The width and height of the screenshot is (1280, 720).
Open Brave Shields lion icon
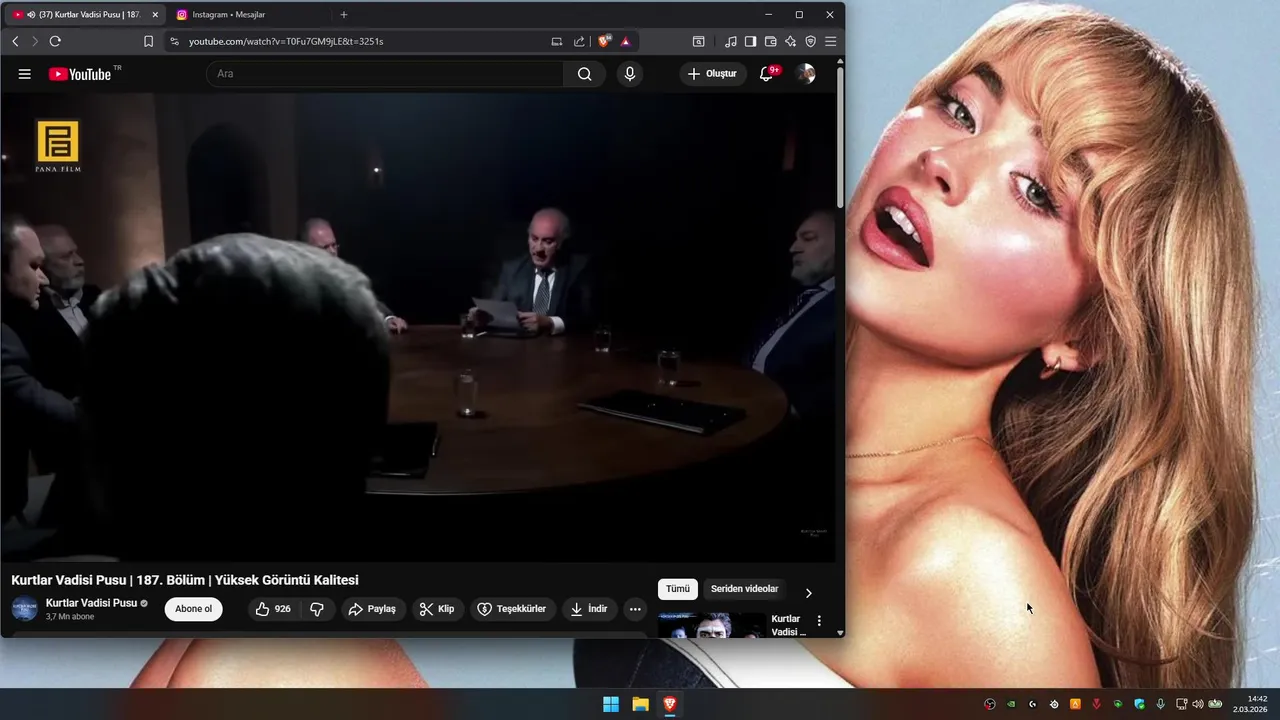pos(604,41)
